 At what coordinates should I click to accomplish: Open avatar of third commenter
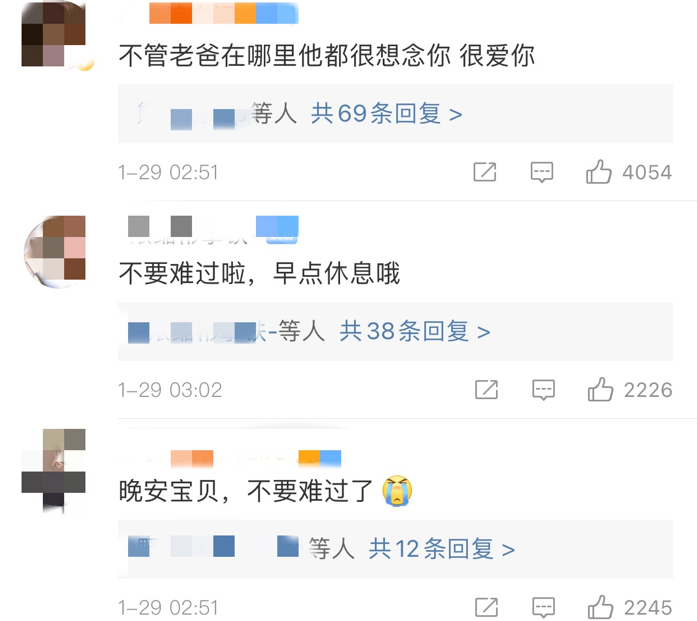coord(54,469)
